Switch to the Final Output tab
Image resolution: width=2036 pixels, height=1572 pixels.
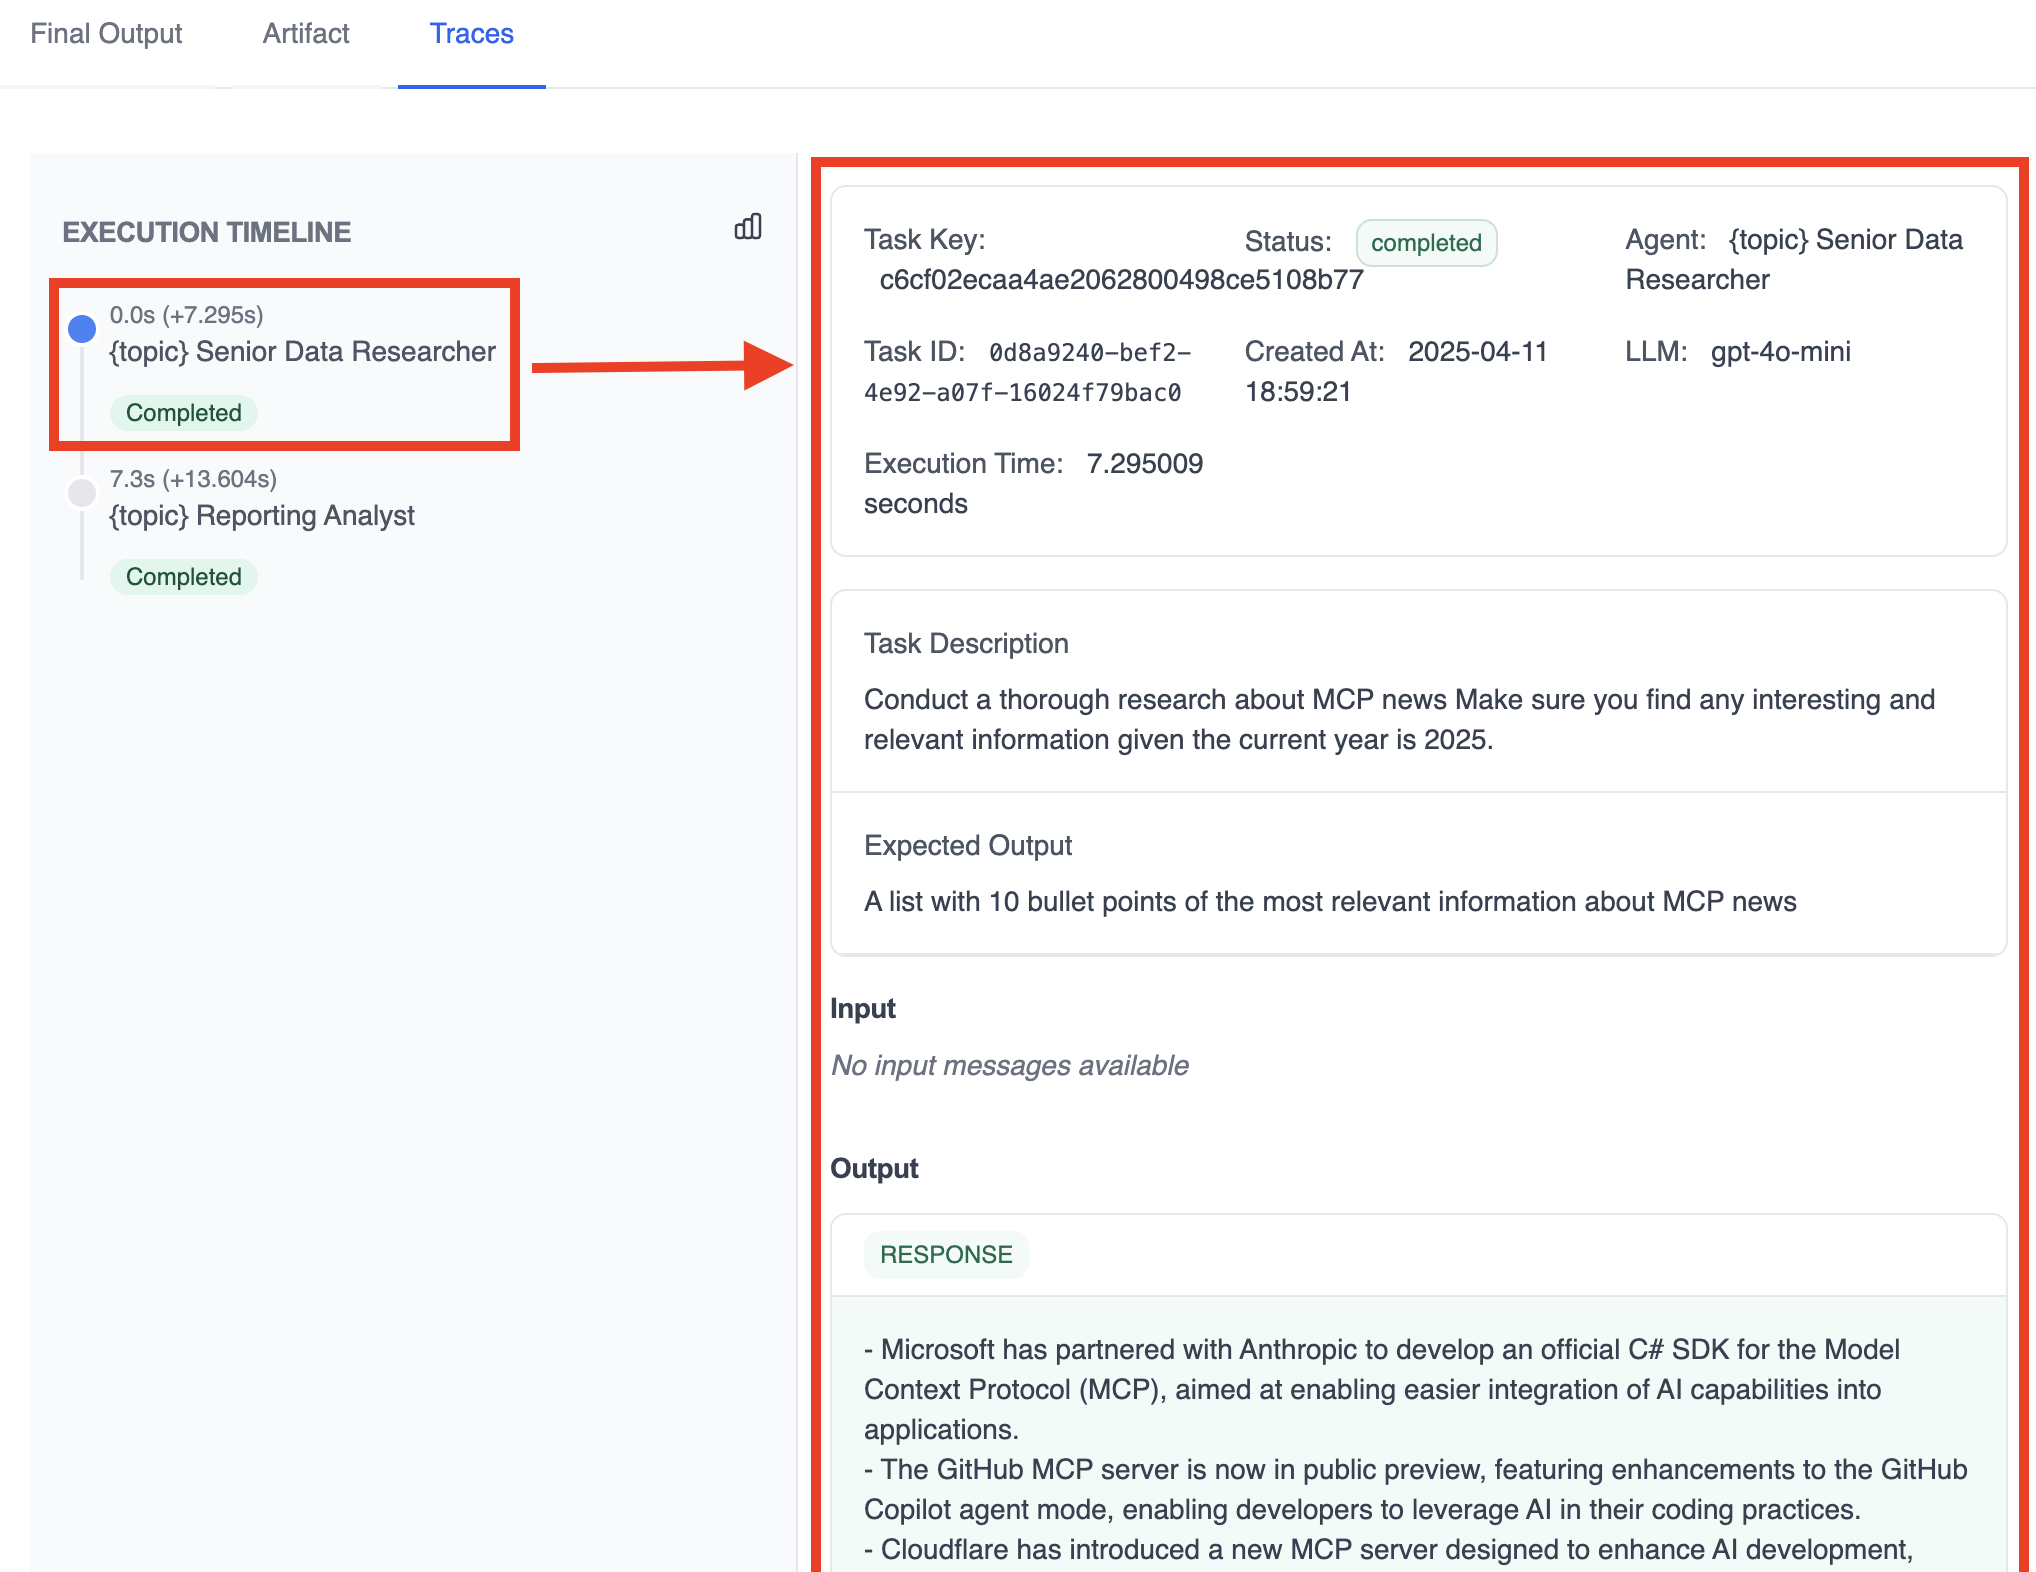pyautogui.click(x=106, y=33)
